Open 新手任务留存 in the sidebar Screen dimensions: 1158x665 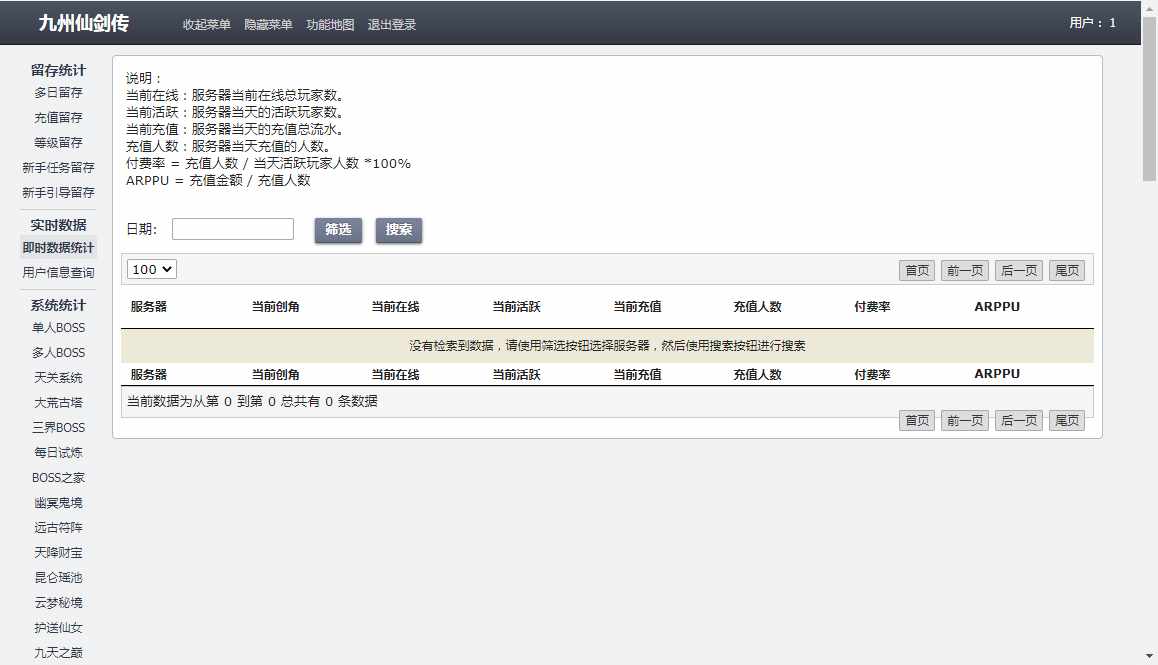(58, 168)
